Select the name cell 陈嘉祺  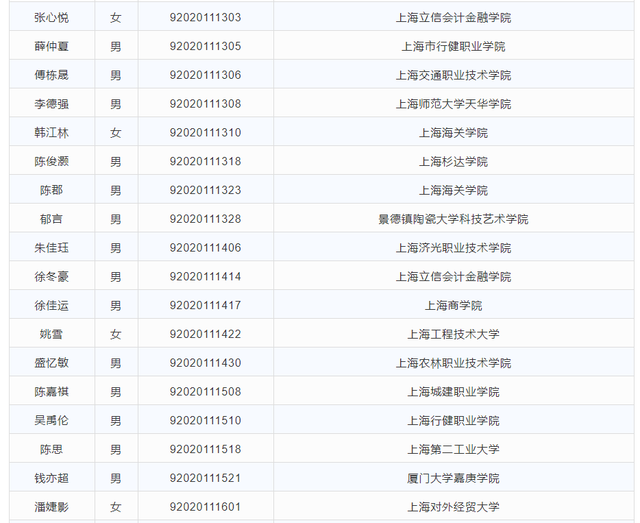tap(51, 392)
